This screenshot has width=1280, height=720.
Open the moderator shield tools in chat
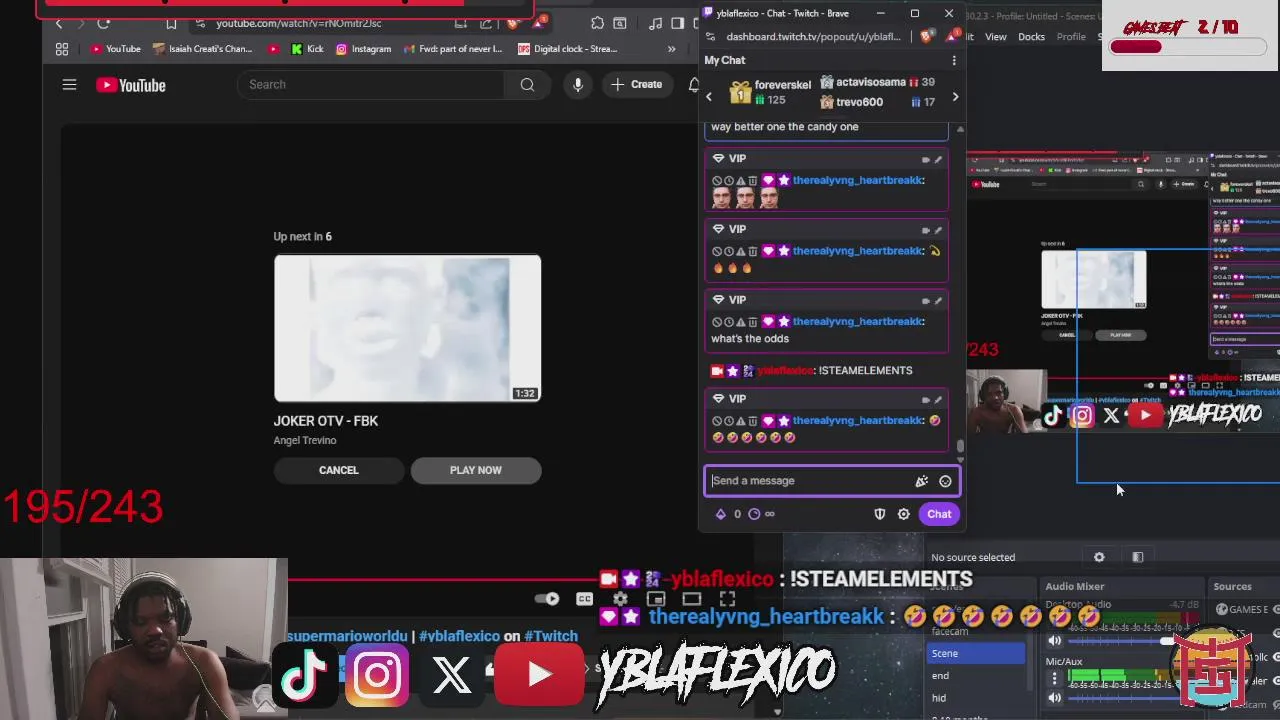click(x=880, y=514)
